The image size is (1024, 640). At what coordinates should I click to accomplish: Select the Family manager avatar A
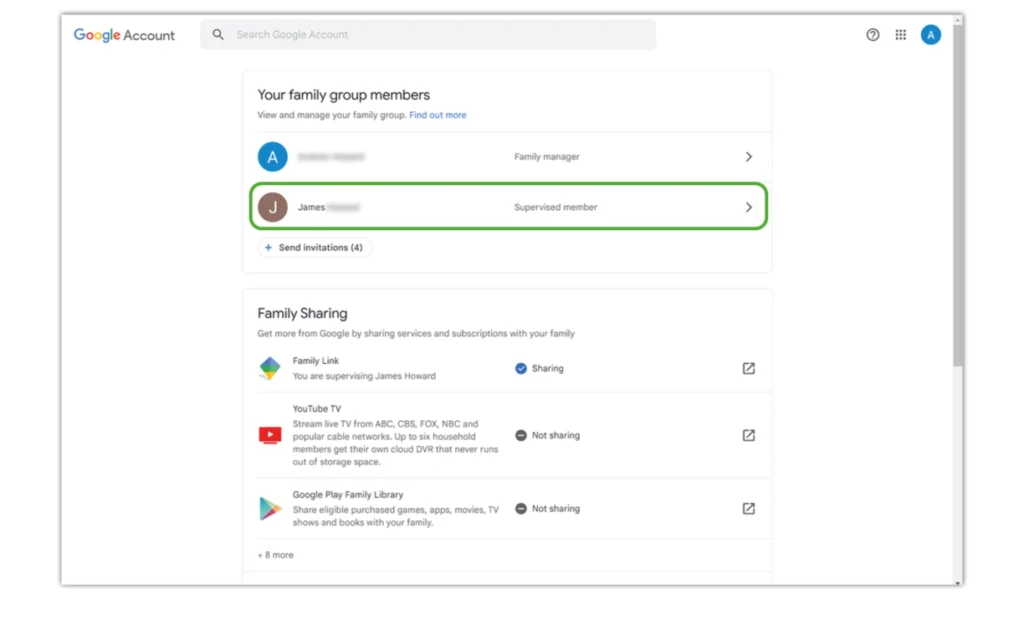click(x=272, y=157)
